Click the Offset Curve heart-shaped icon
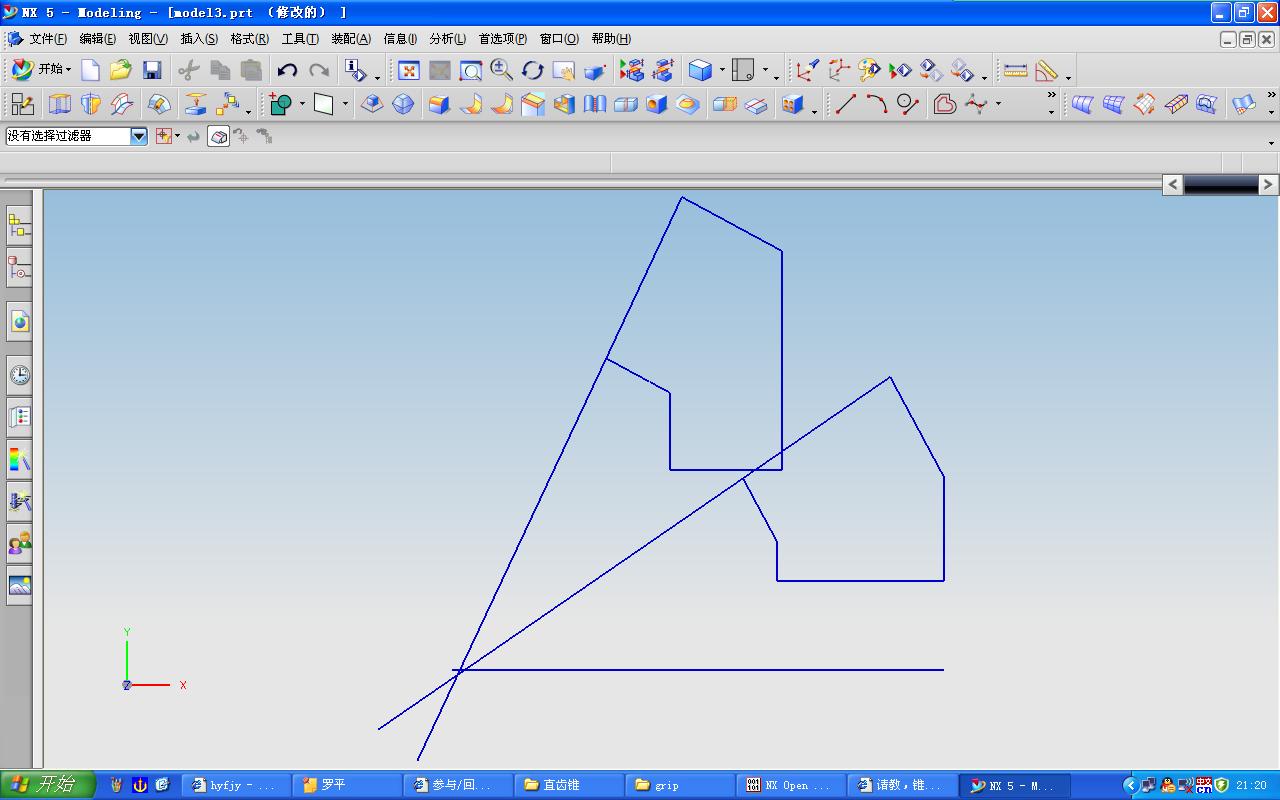 (x=945, y=104)
